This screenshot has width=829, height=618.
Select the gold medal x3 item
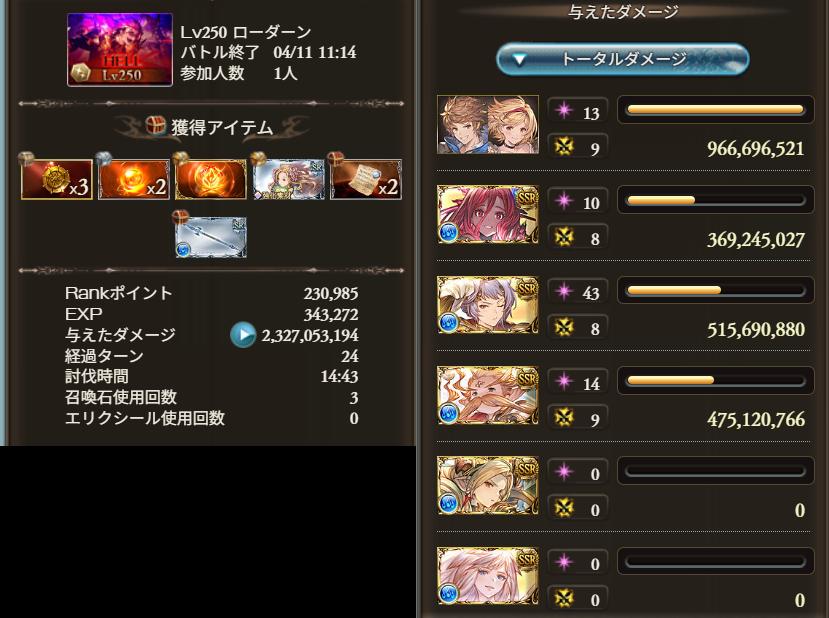click(57, 179)
